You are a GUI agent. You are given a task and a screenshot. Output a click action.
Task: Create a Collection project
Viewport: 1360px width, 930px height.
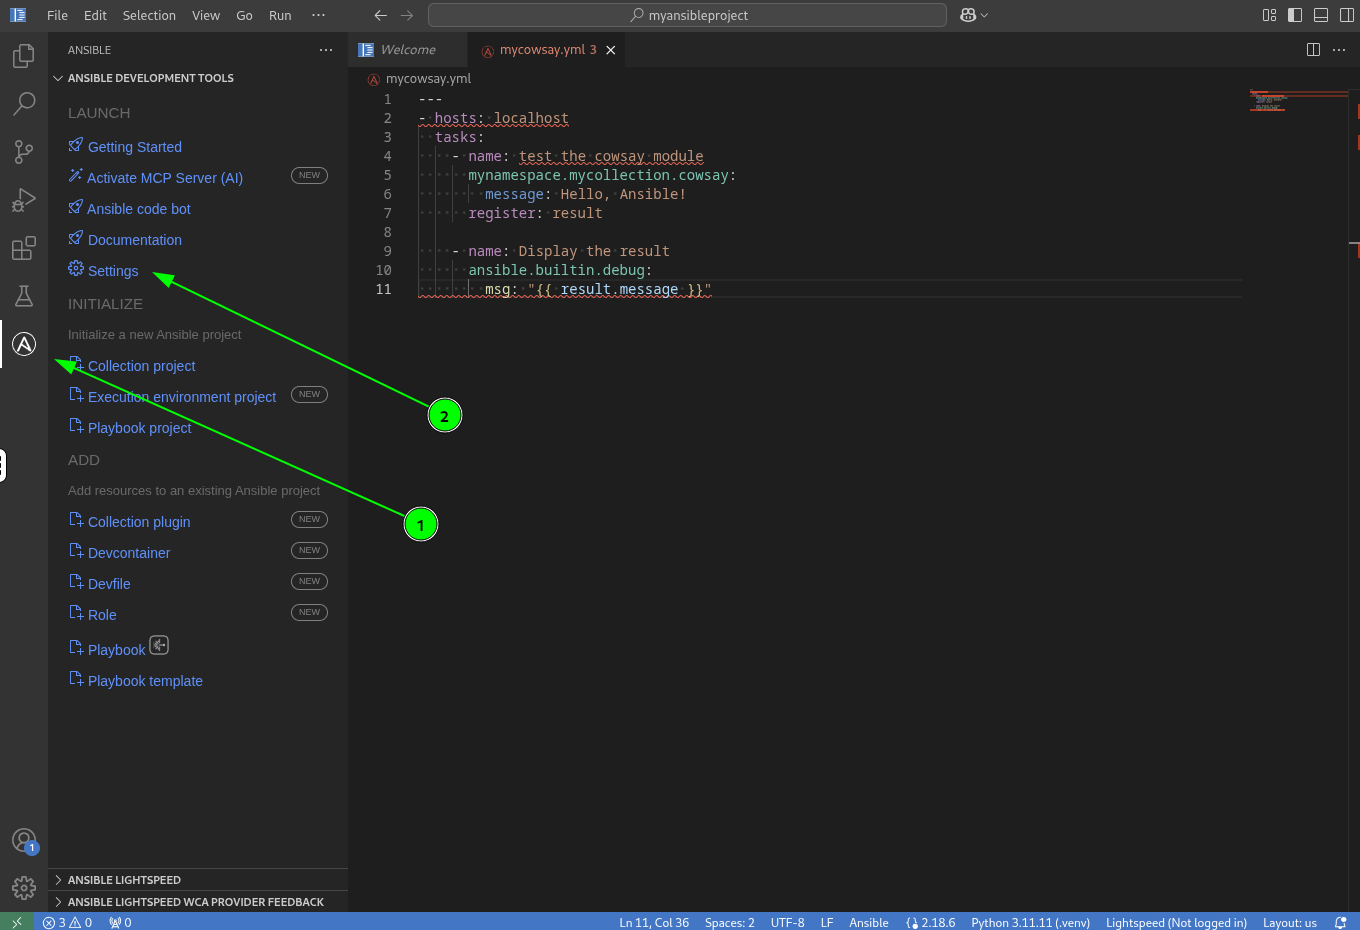coord(142,366)
